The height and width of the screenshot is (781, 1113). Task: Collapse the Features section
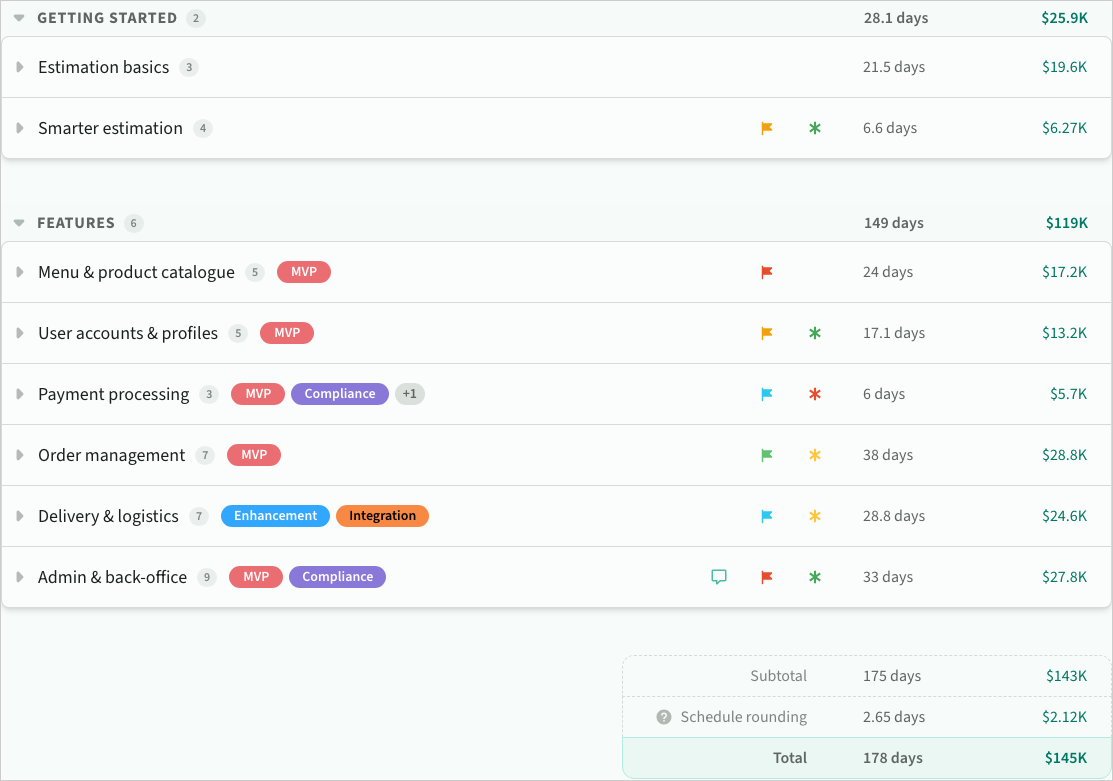tap(19, 223)
